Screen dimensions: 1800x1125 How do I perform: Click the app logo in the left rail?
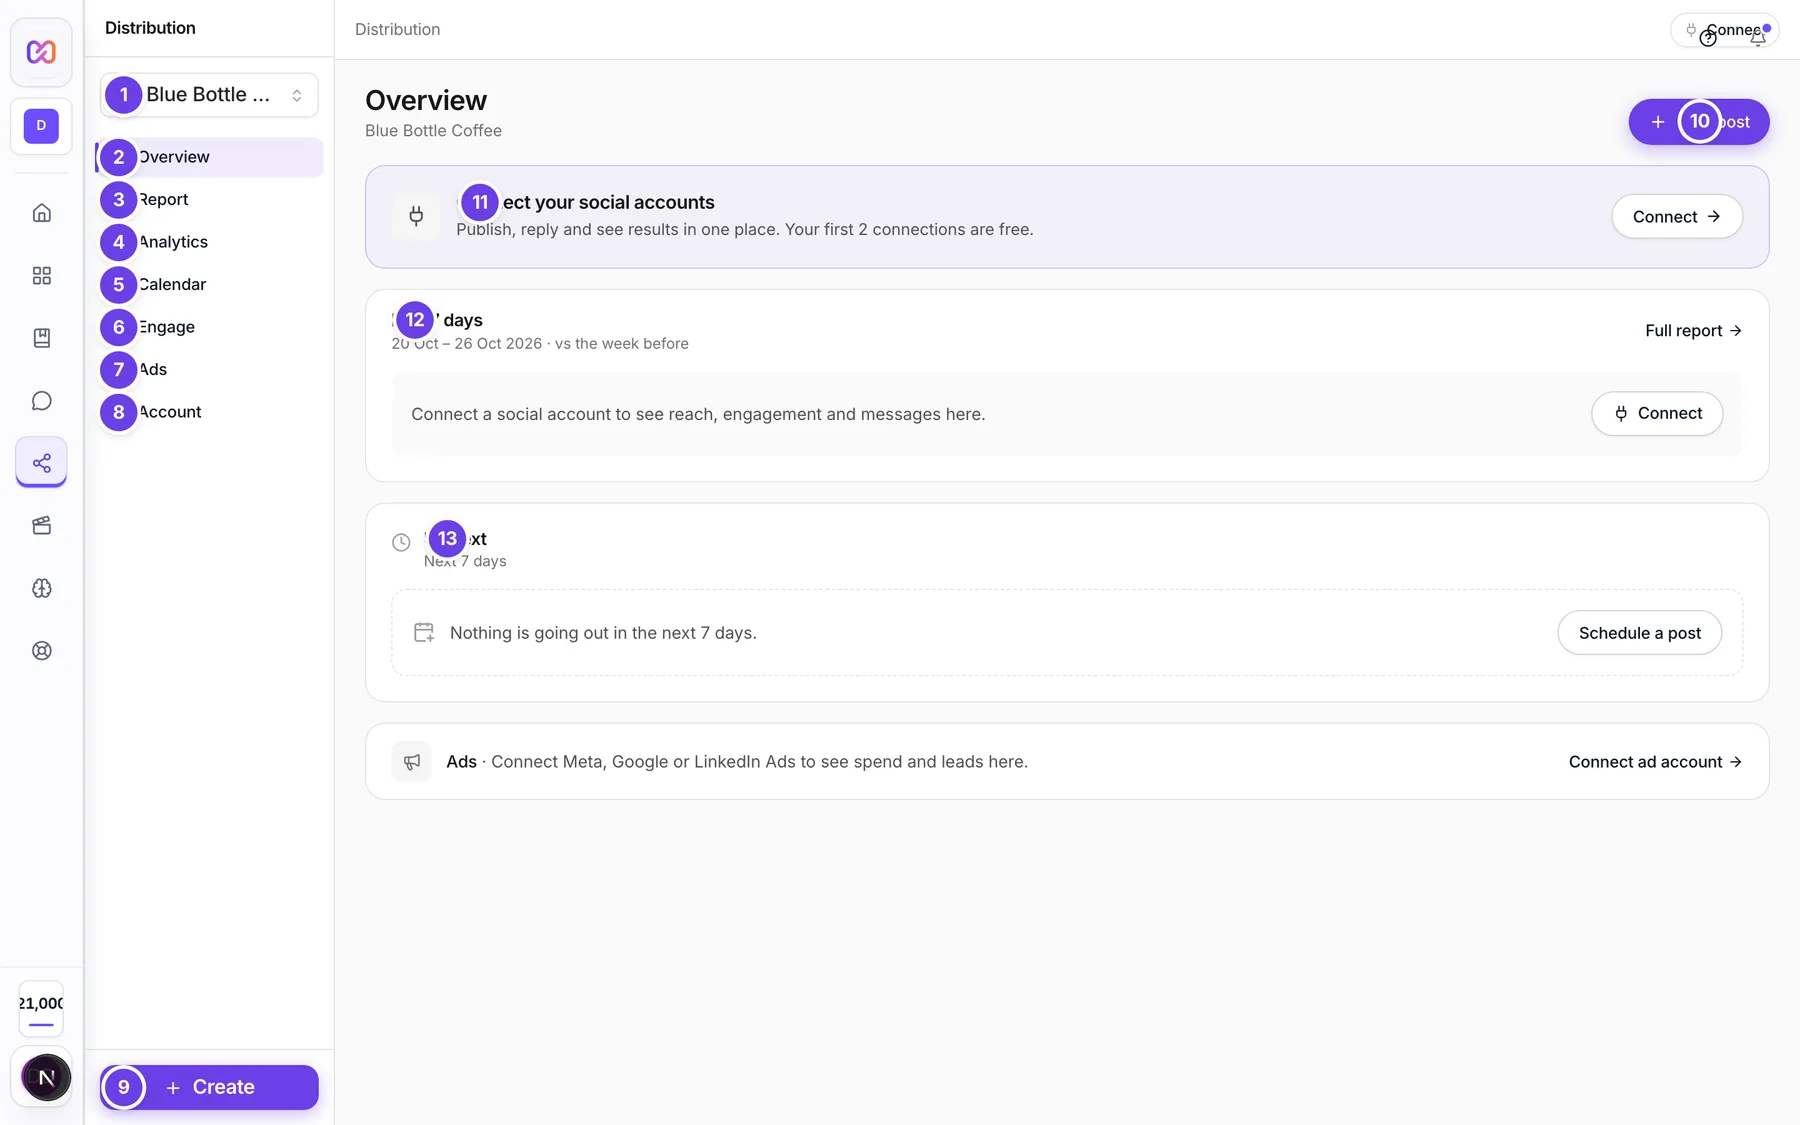tap(41, 52)
